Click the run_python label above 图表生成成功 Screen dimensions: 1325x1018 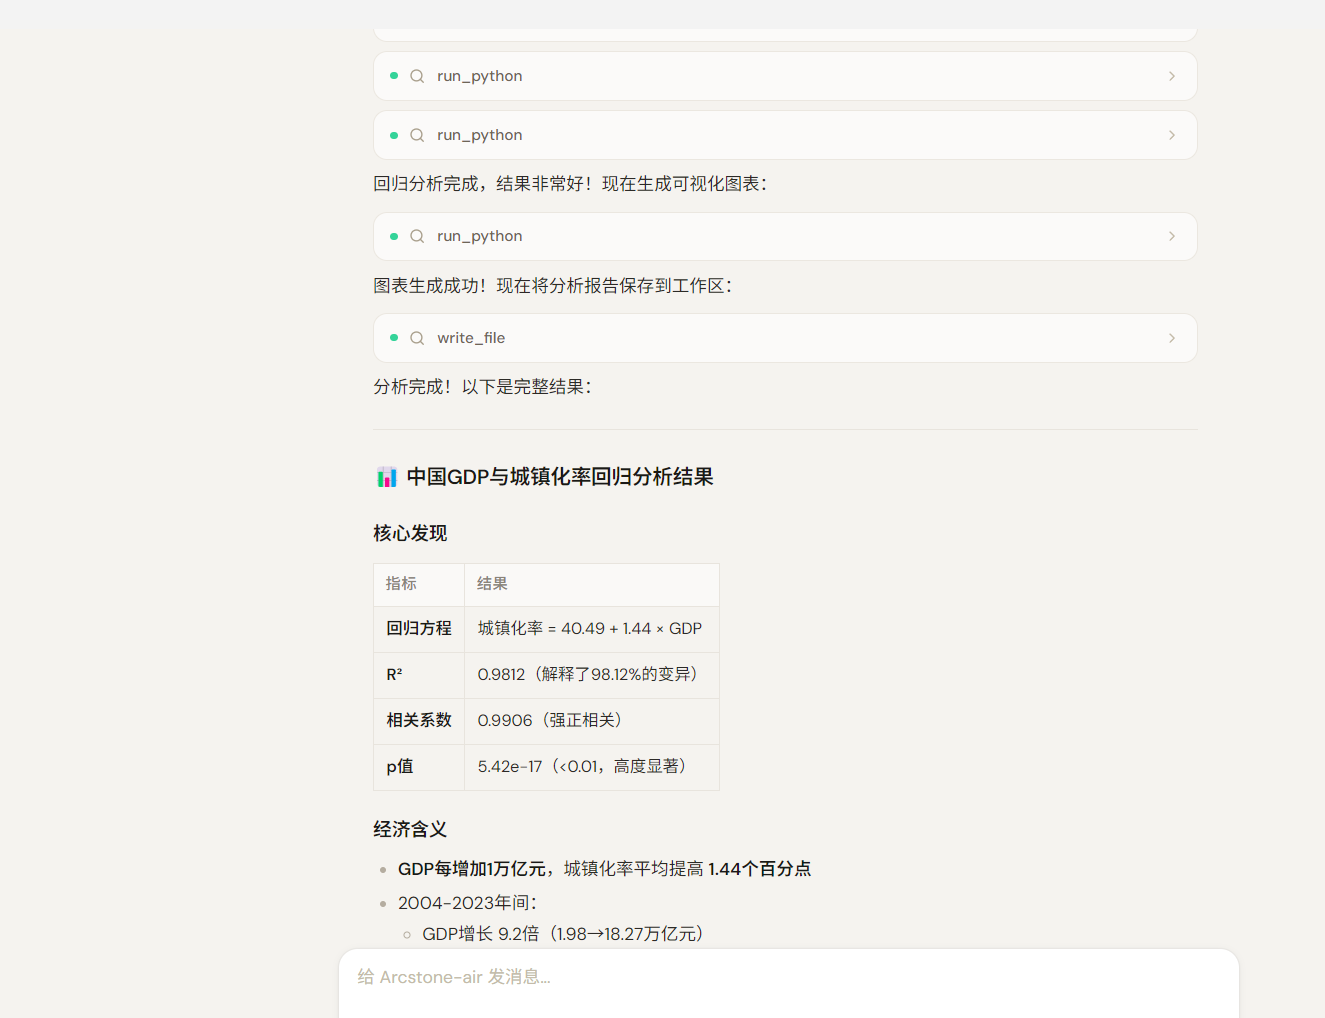click(479, 236)
